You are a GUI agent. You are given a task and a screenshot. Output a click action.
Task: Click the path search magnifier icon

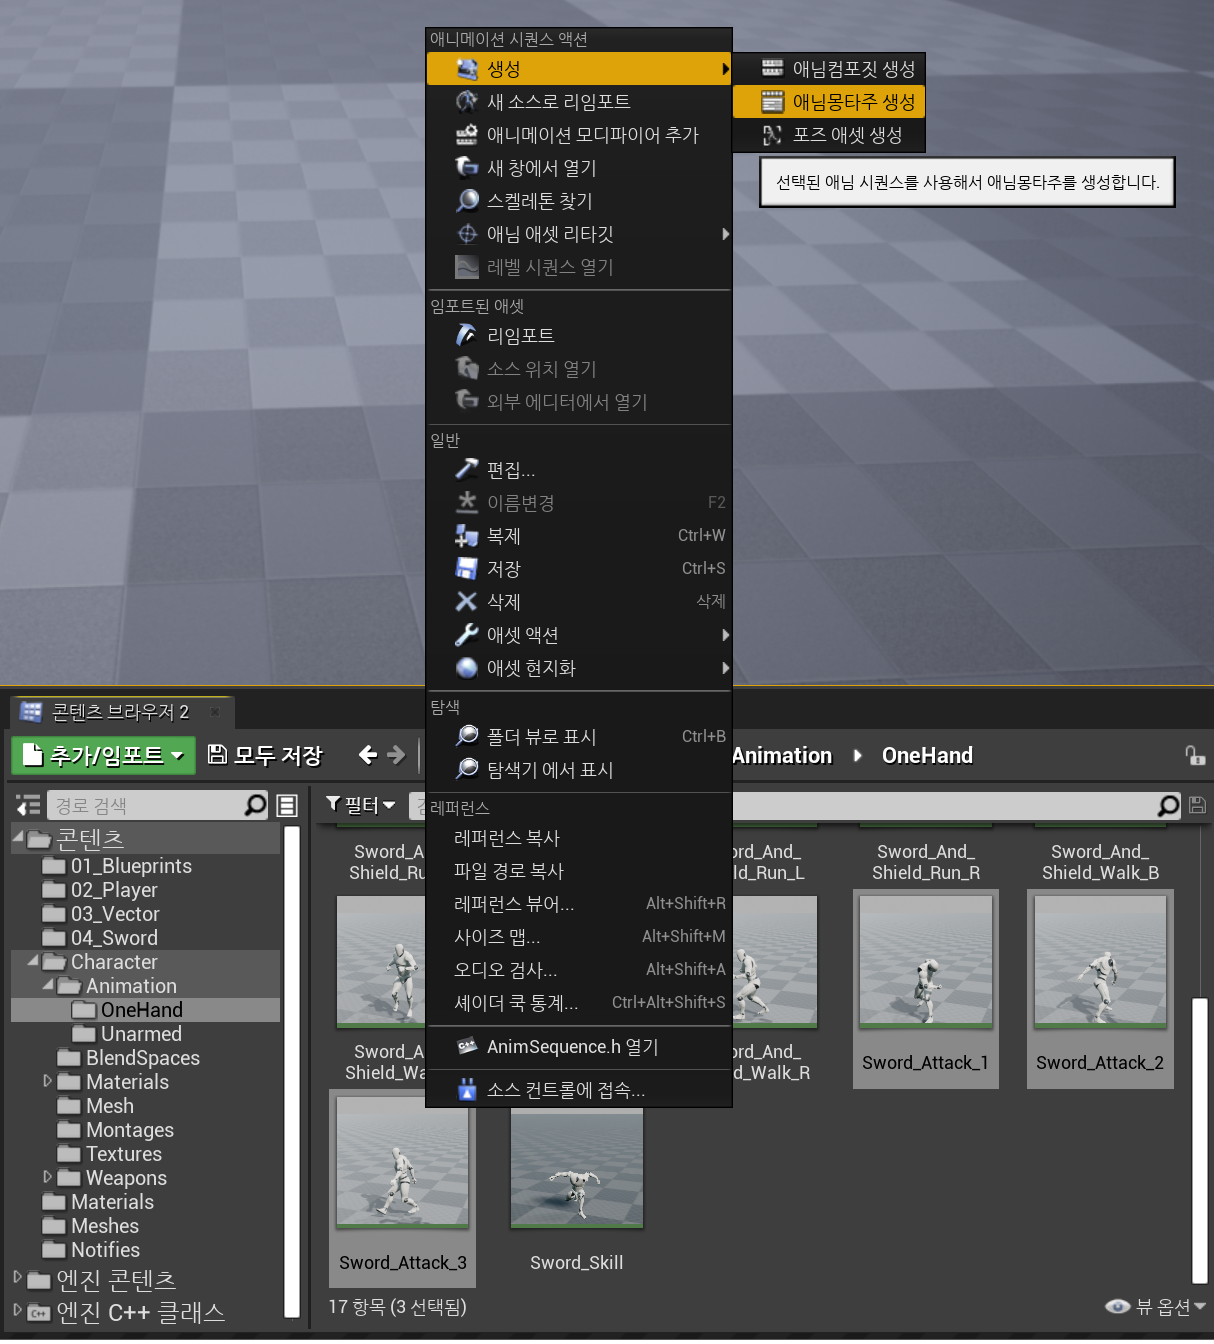point(256,805)
